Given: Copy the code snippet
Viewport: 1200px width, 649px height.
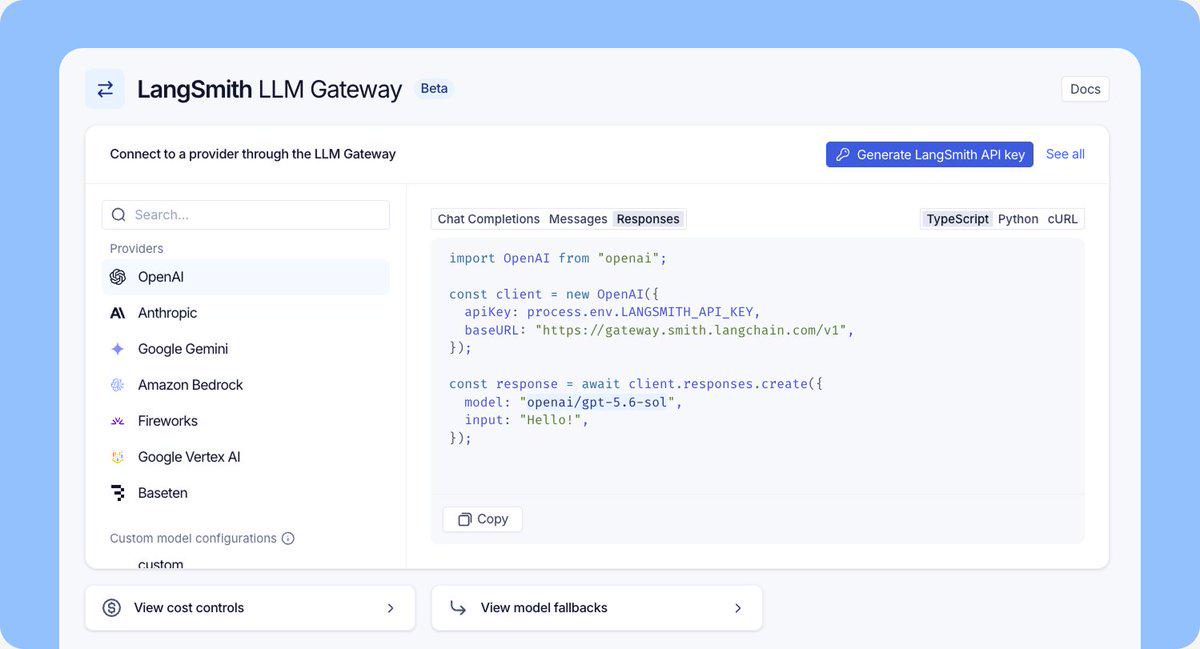Looking at the screenshot, I should click(x=482, y=519).
